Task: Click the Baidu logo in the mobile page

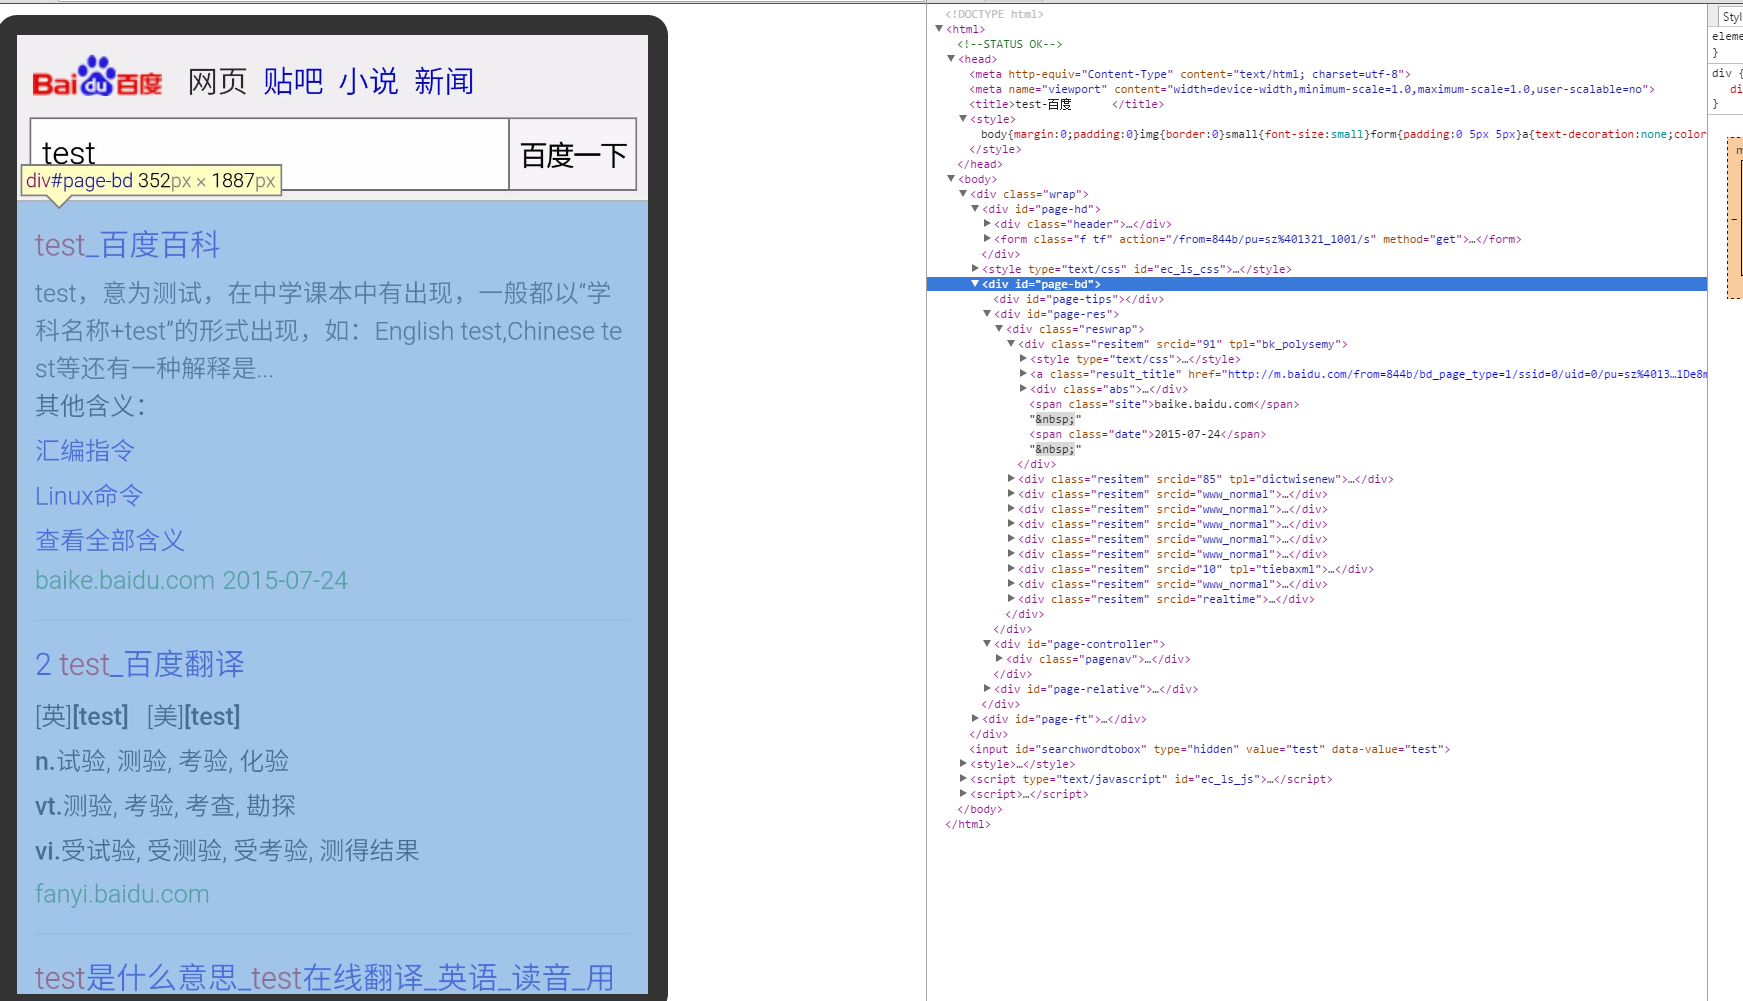Action: (97, 77)
